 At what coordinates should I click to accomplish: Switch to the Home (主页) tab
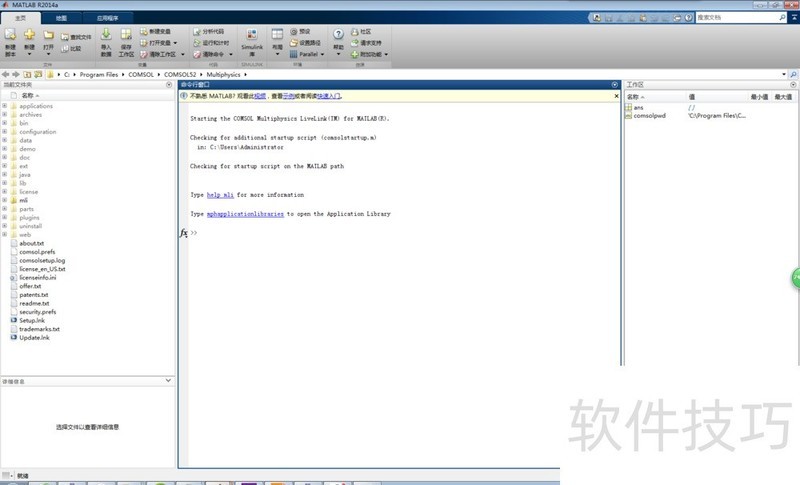pos(20,18)
